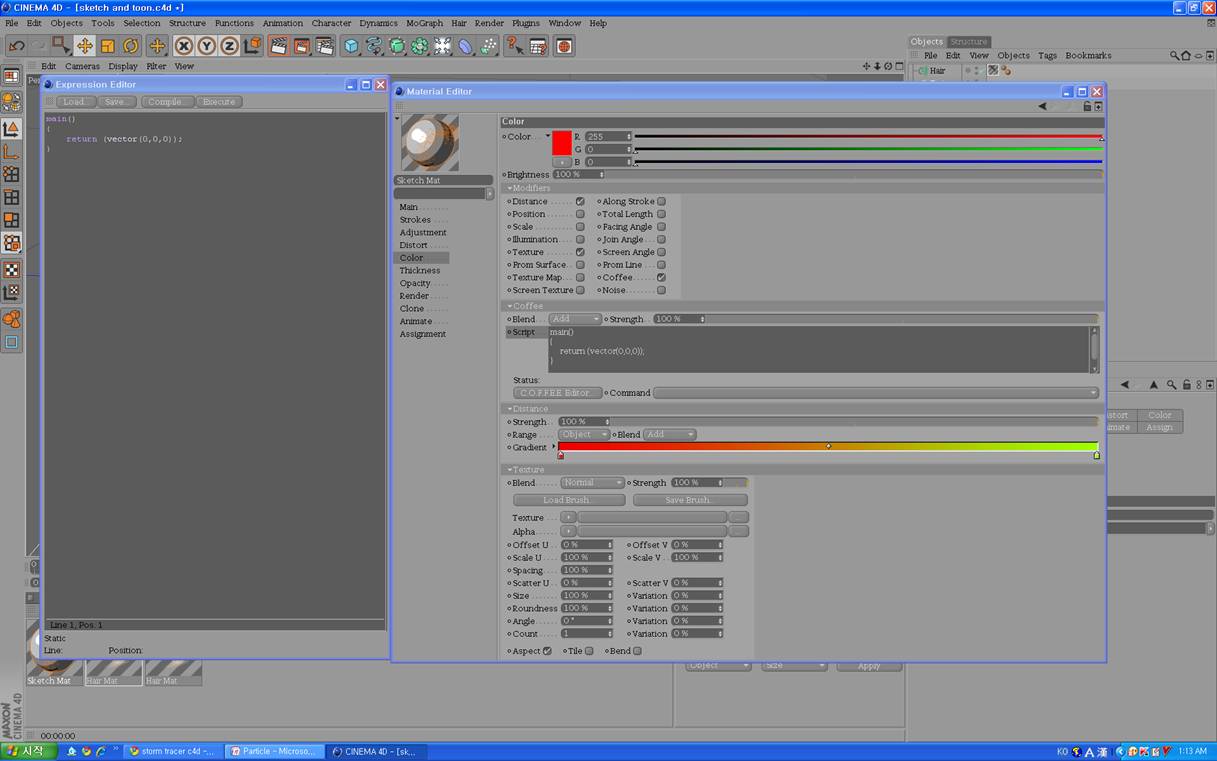Click Execute in the Expression Editor
The image size is (1217, 761).
[x=219, y=102]
